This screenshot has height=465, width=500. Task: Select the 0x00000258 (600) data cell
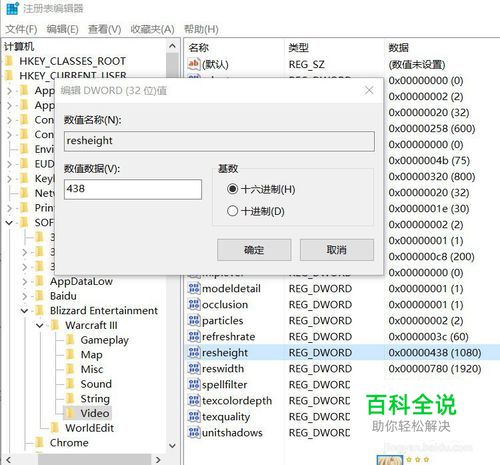(432, 128)
